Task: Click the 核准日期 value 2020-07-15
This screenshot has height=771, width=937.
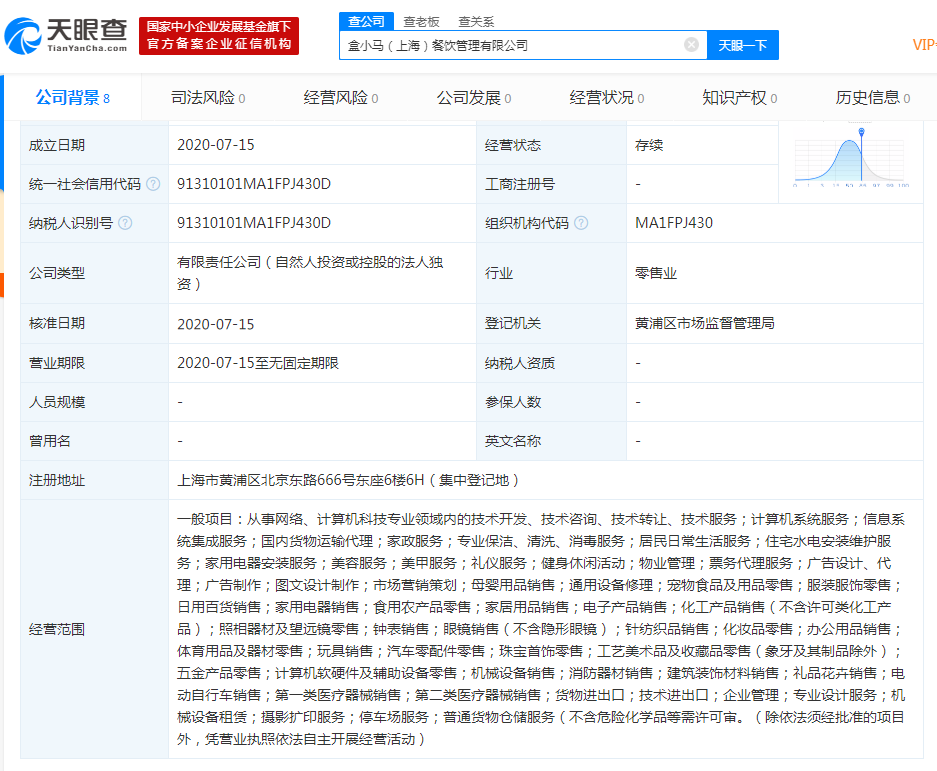Action: (216, 324)
